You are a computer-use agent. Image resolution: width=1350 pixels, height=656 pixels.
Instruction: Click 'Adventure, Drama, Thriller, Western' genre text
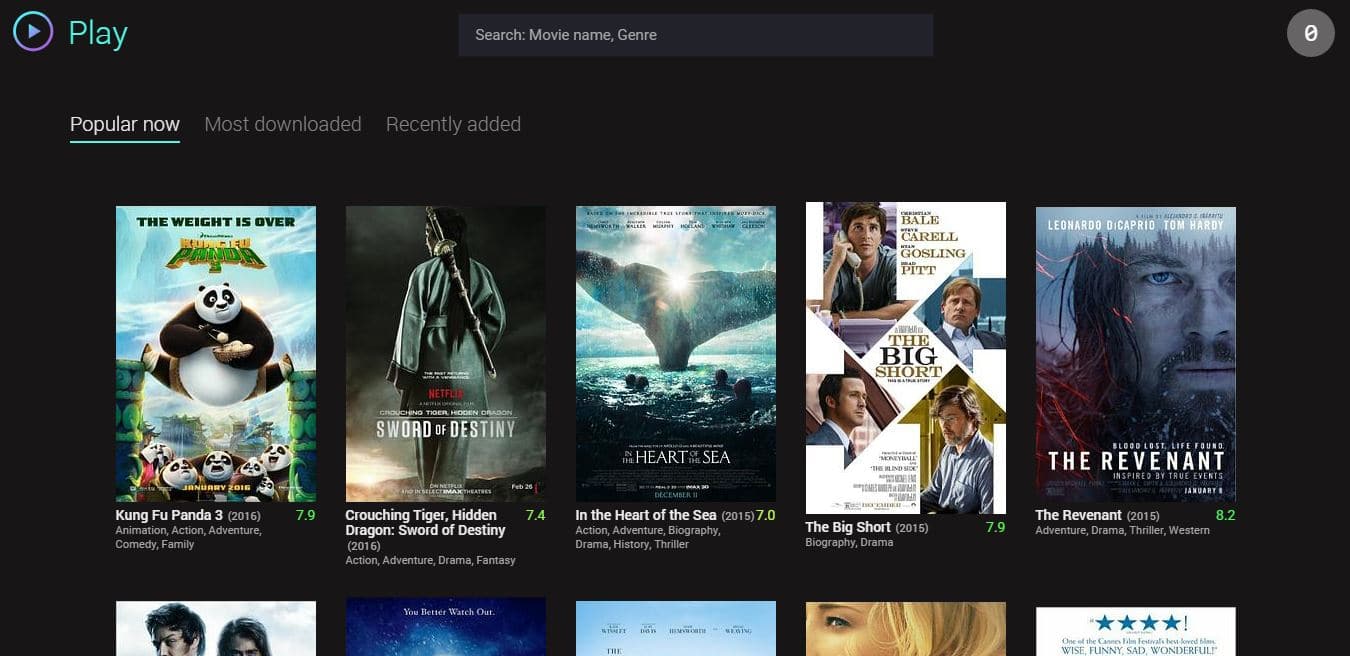1123,530
